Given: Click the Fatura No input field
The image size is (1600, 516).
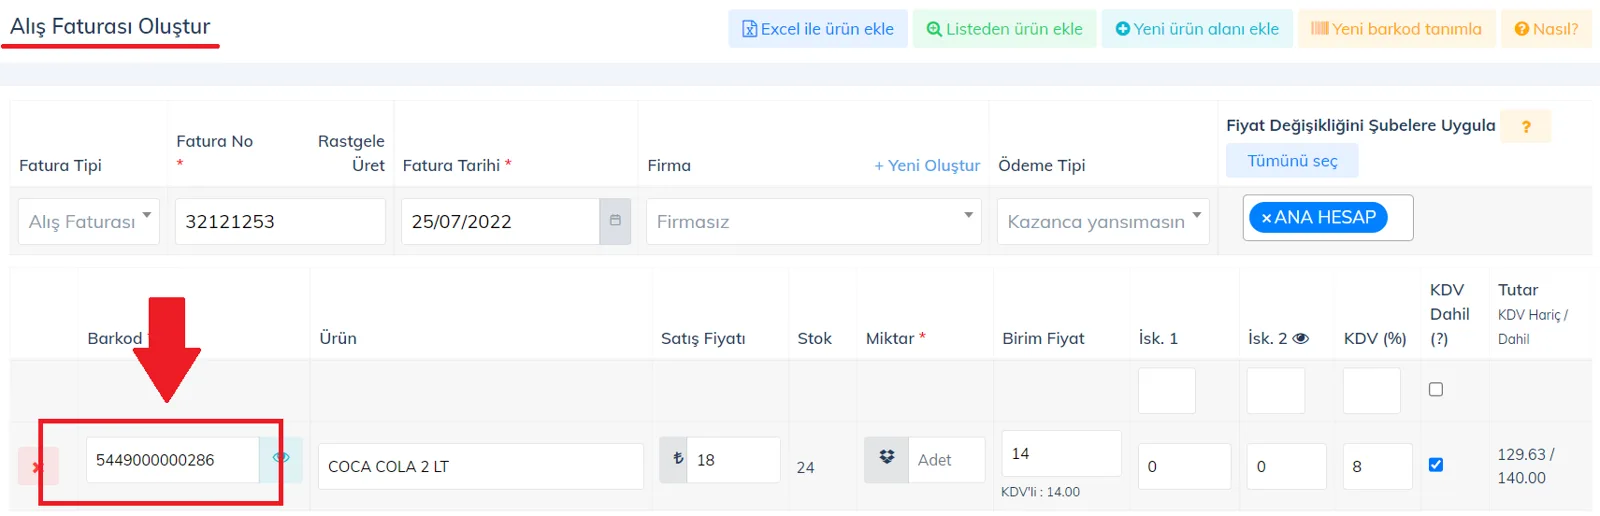Looking at the screenshot, I should pos(280,221).
